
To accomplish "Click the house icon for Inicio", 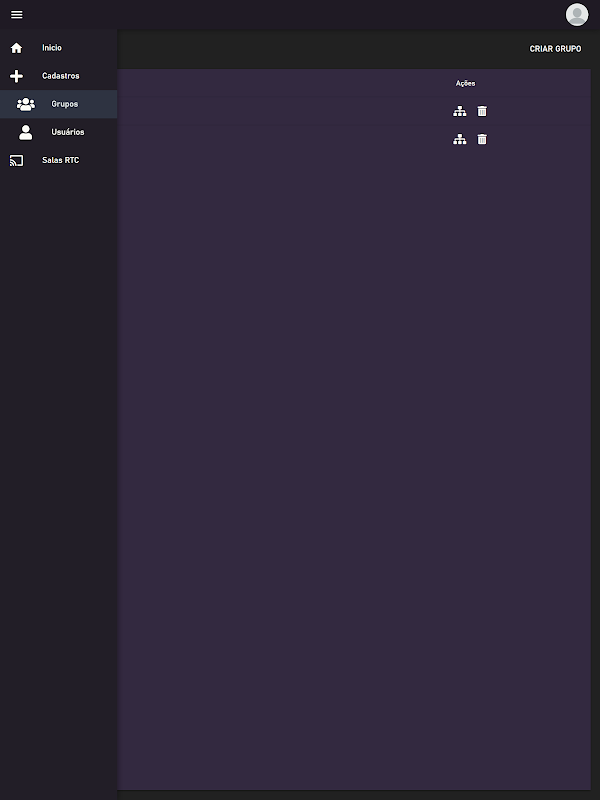I will click(x=16, y=48).
